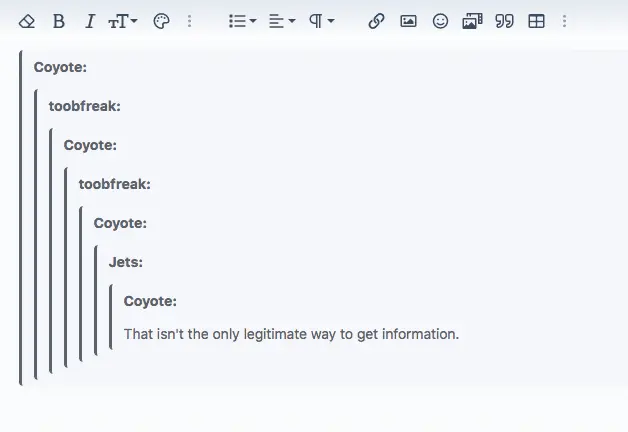
Task: Open the paragraph format dropdown
Action: 322,21
